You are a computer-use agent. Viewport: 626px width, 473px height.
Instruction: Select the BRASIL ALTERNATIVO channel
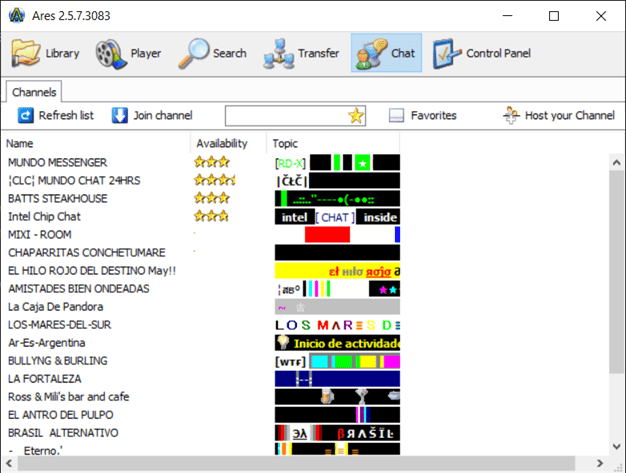point(63,433)
